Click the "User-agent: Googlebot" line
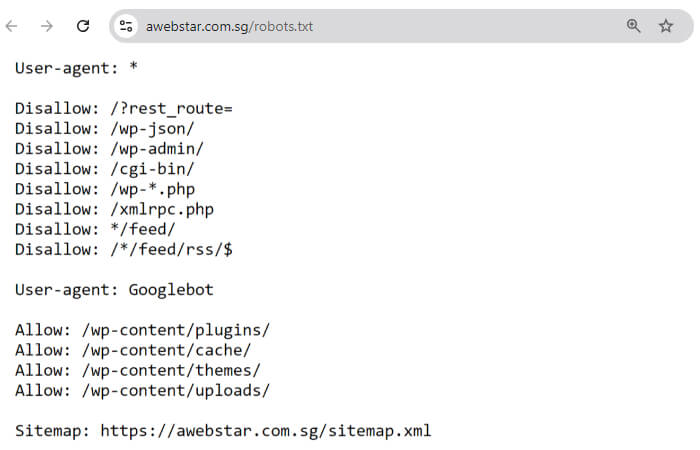 point(114,290)
